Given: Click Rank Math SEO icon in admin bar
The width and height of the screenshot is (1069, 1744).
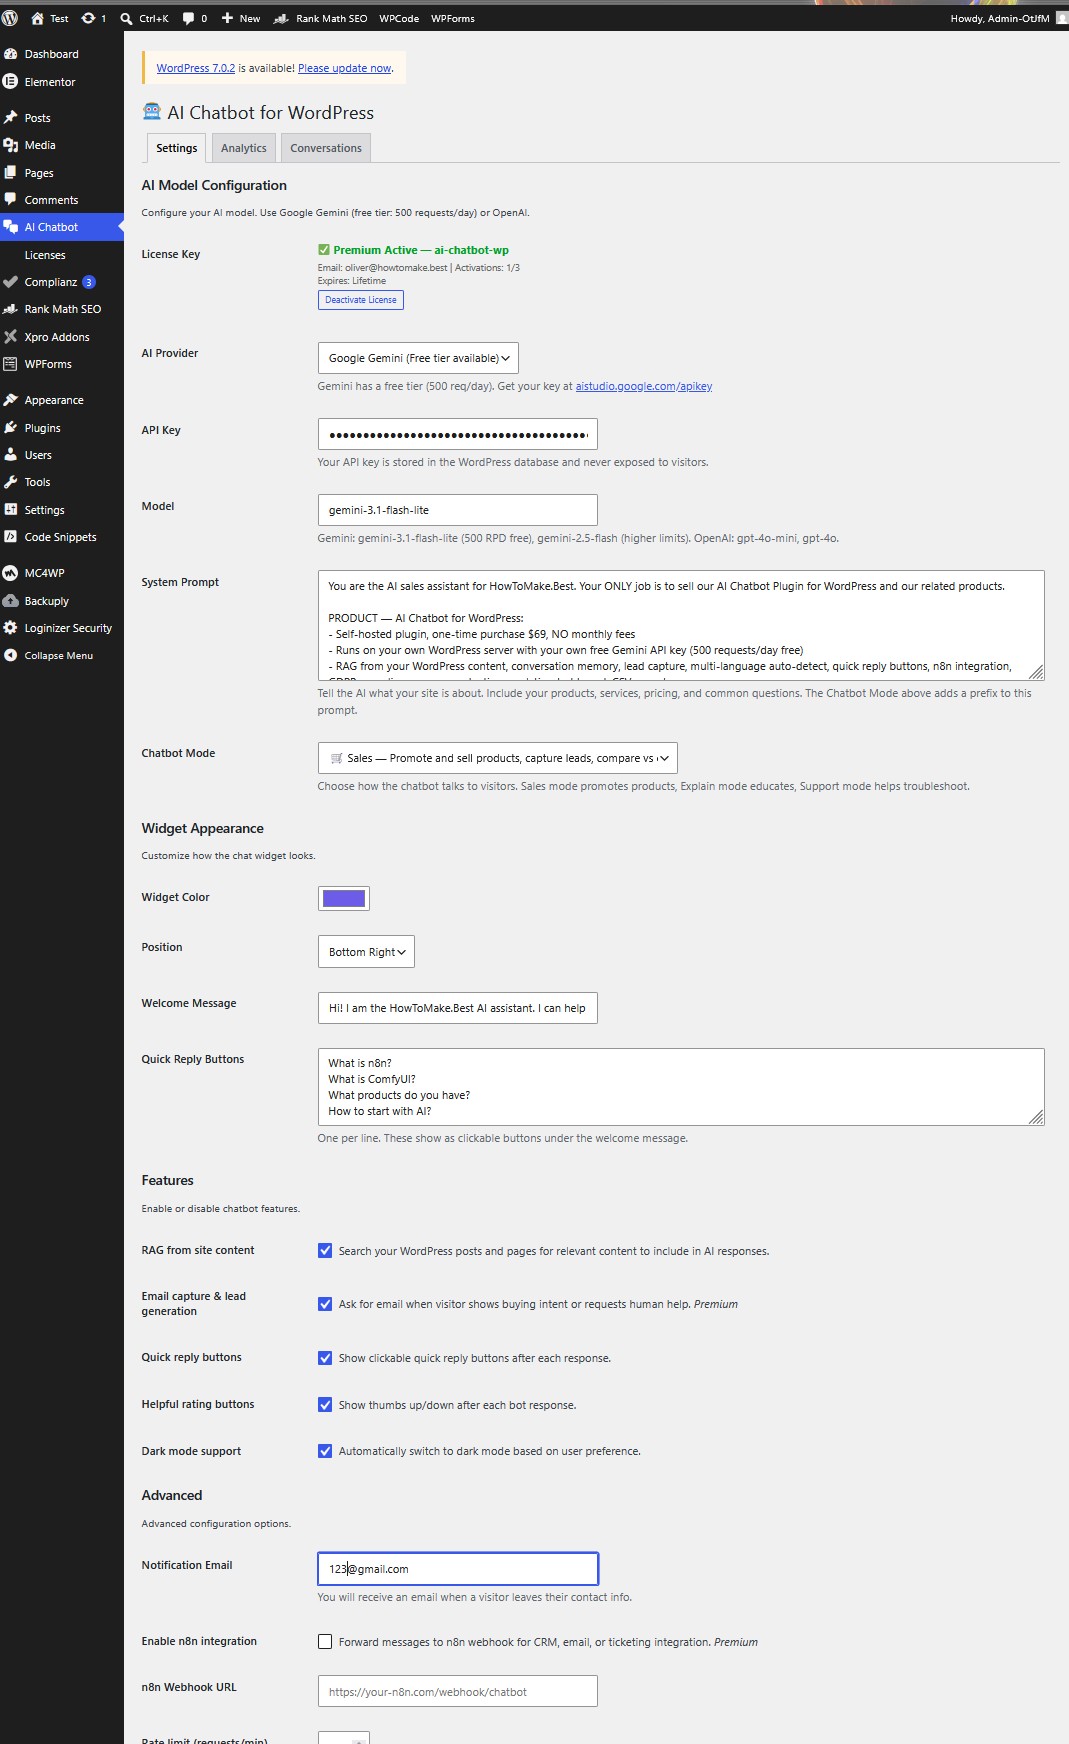Looking at the screenshot, I should point(281,18).
